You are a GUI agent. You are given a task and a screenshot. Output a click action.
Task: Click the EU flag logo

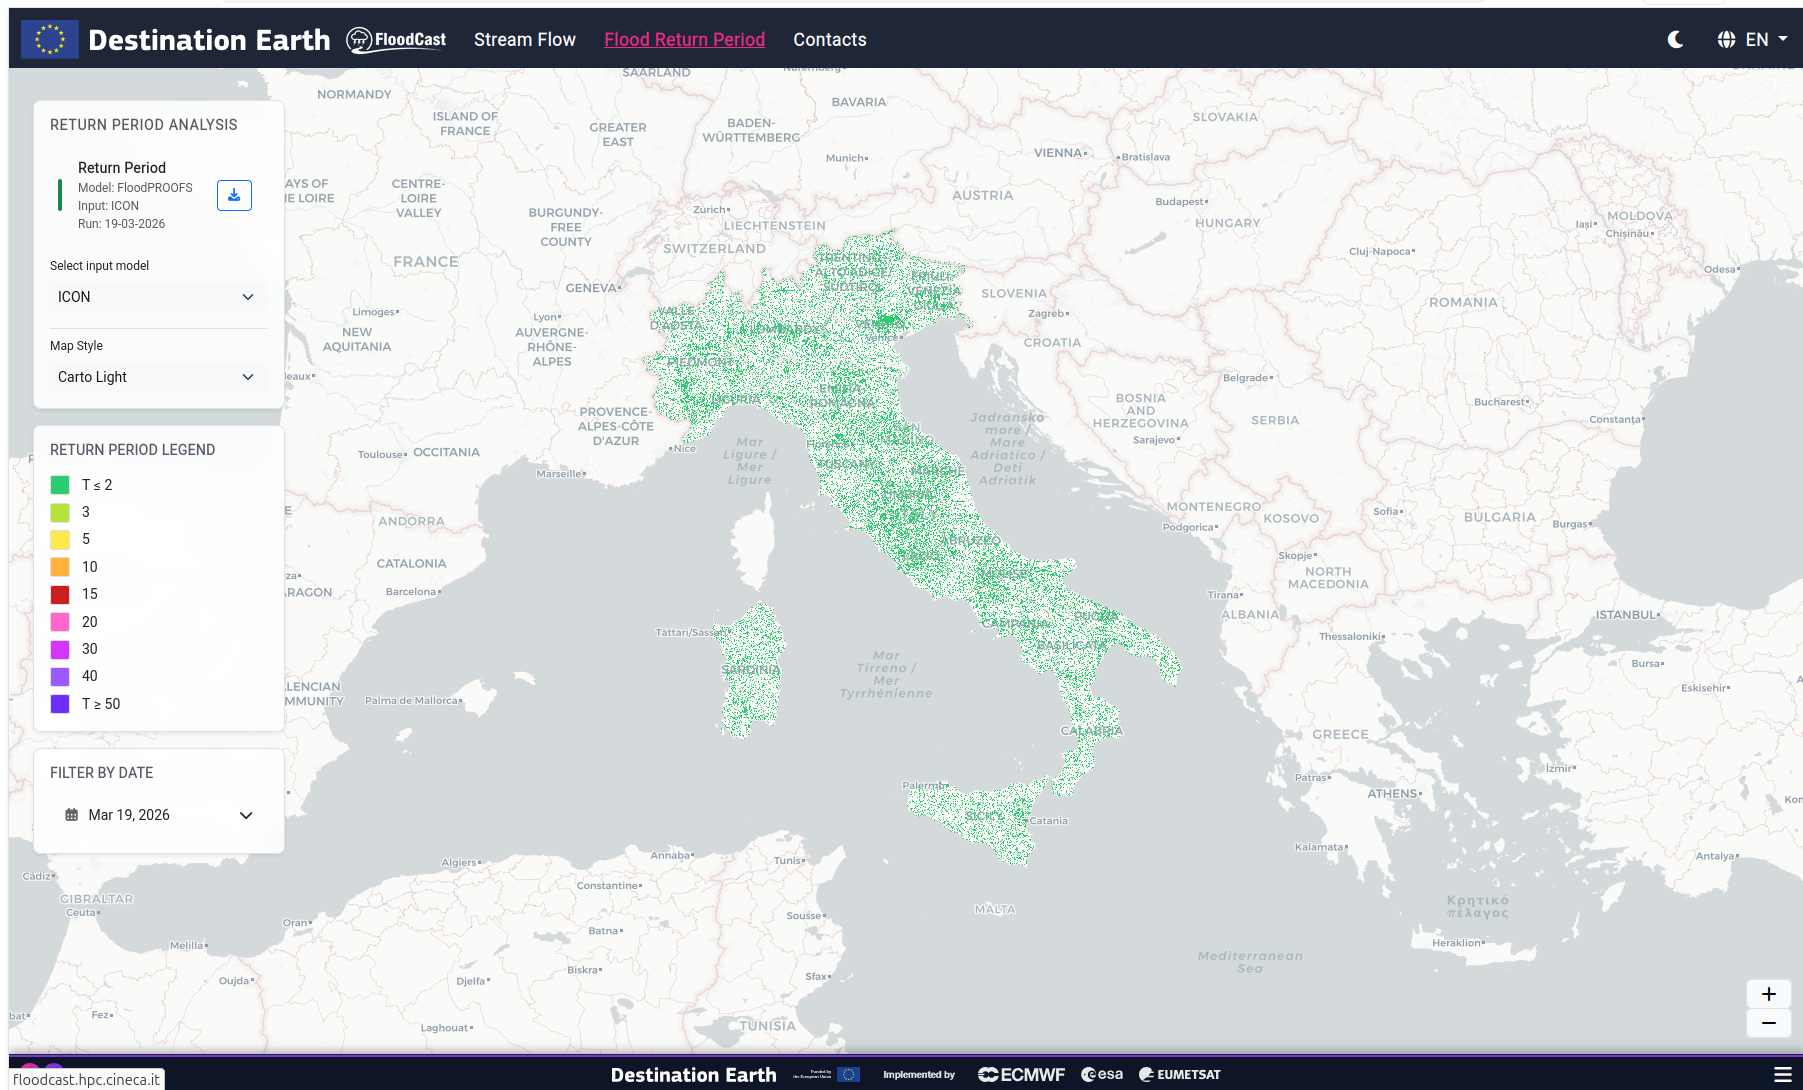click(x=50, y=39)
